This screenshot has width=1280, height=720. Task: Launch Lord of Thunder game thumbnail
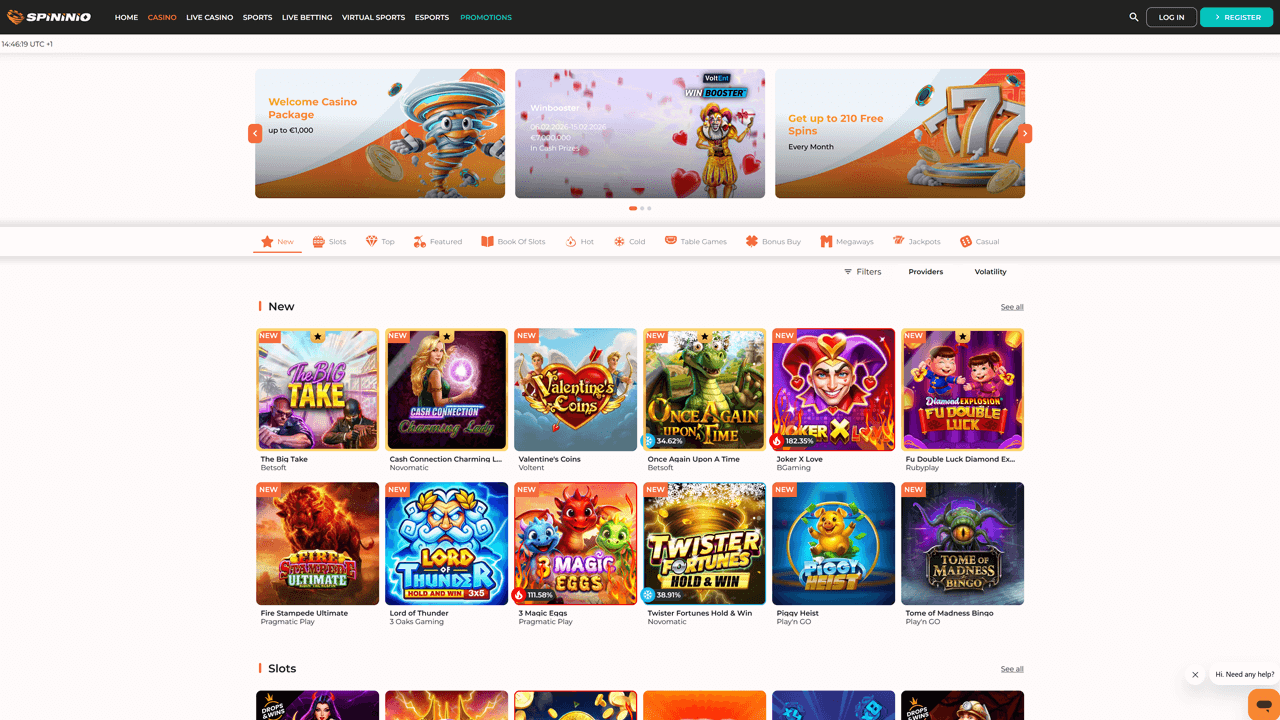[447, 544]
